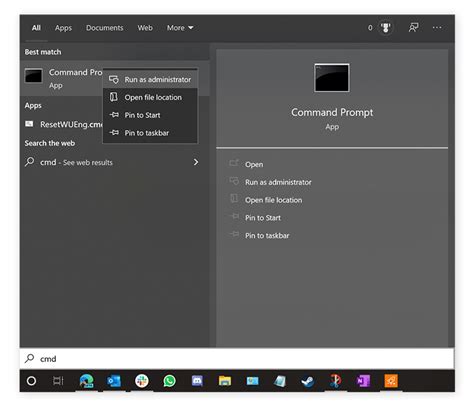
Task: Click the magnifier icon beside cmd web result
Action: point(29,162)
